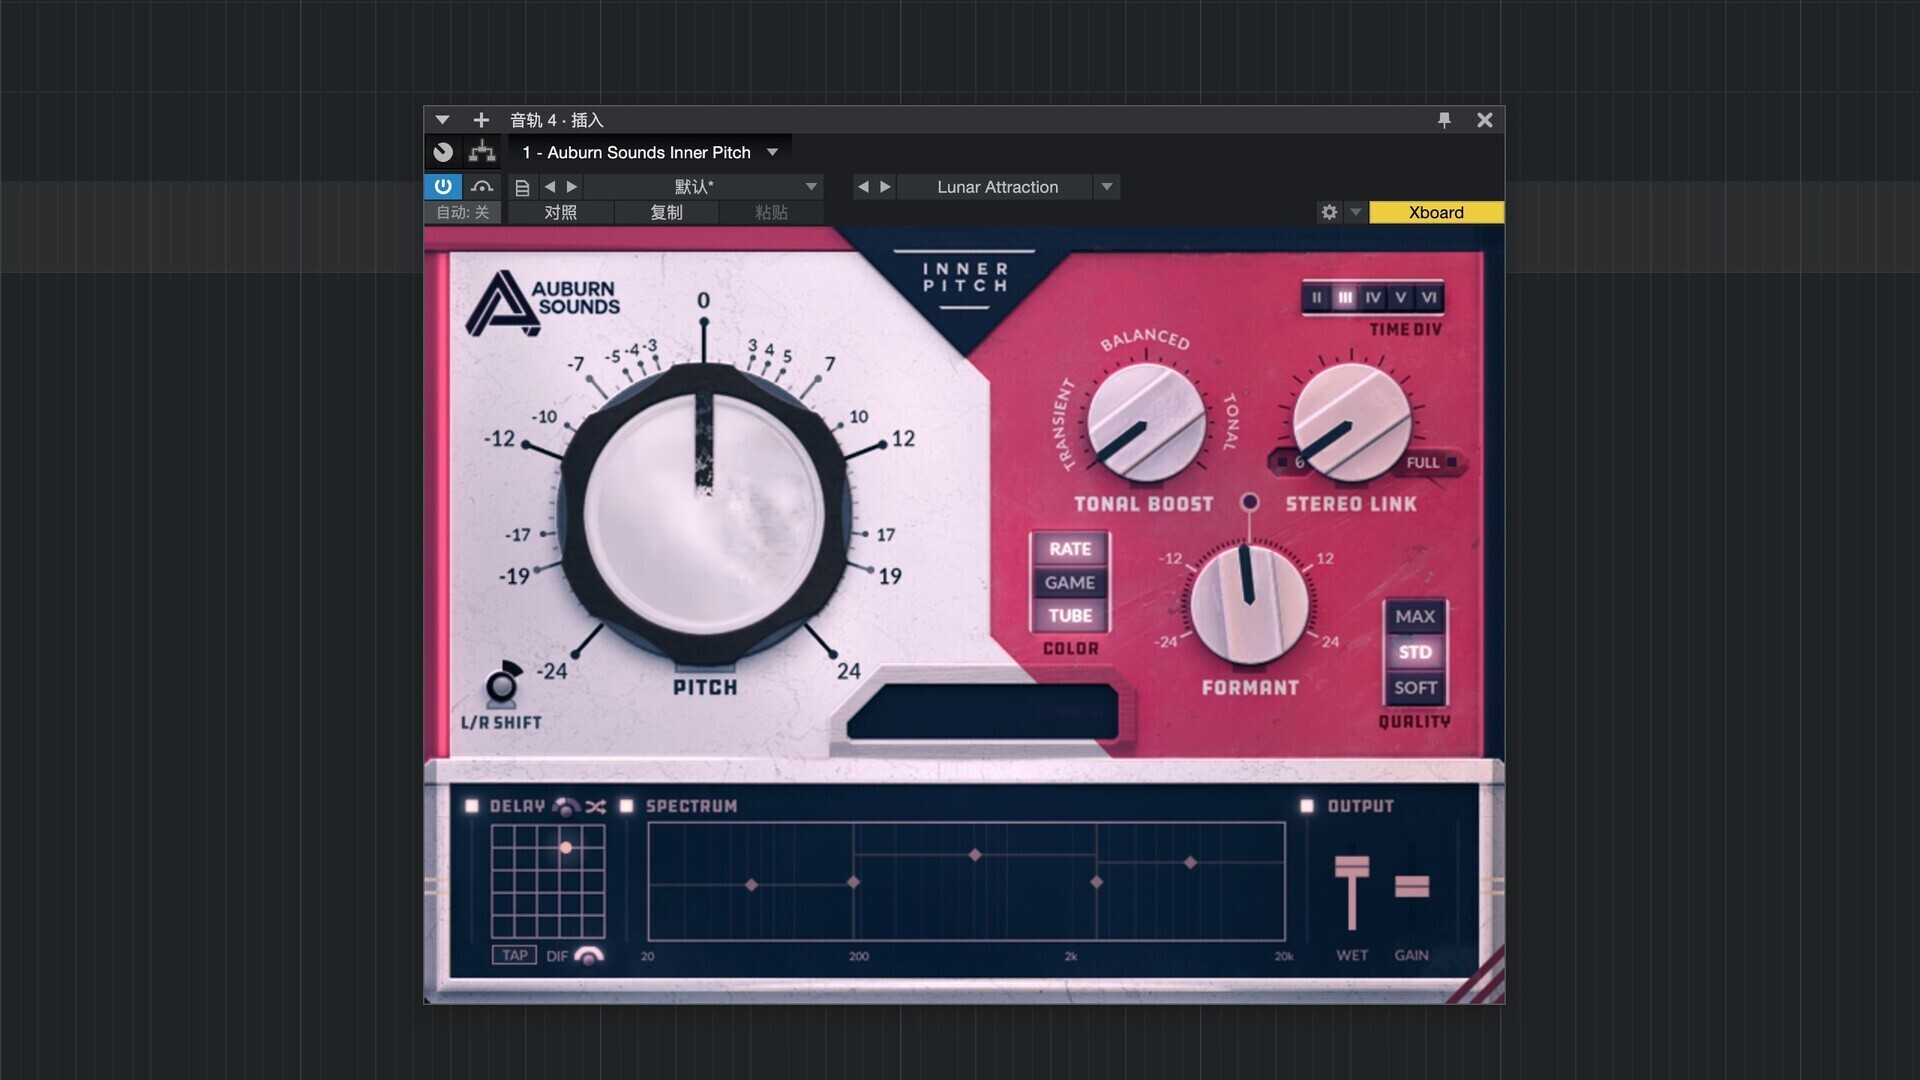Click the INNER PITCH title badge
This screenshot has height=1080, width=1920.
click(964, 278)
